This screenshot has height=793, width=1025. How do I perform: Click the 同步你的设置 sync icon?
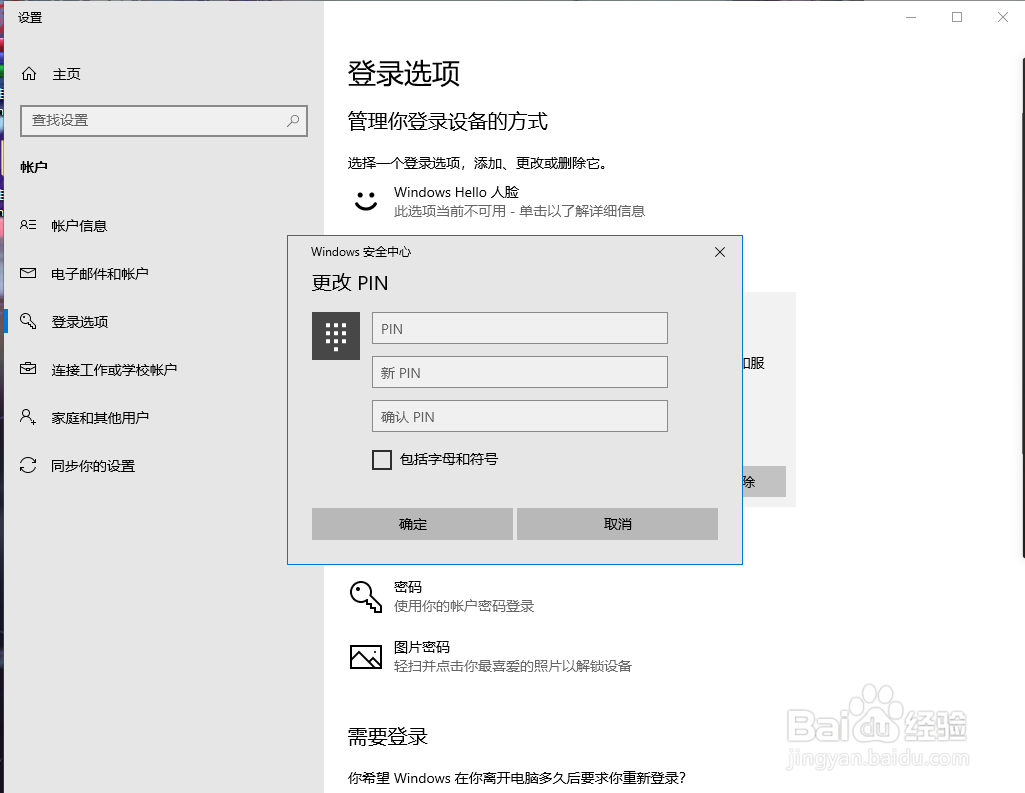tap(30, 465)
